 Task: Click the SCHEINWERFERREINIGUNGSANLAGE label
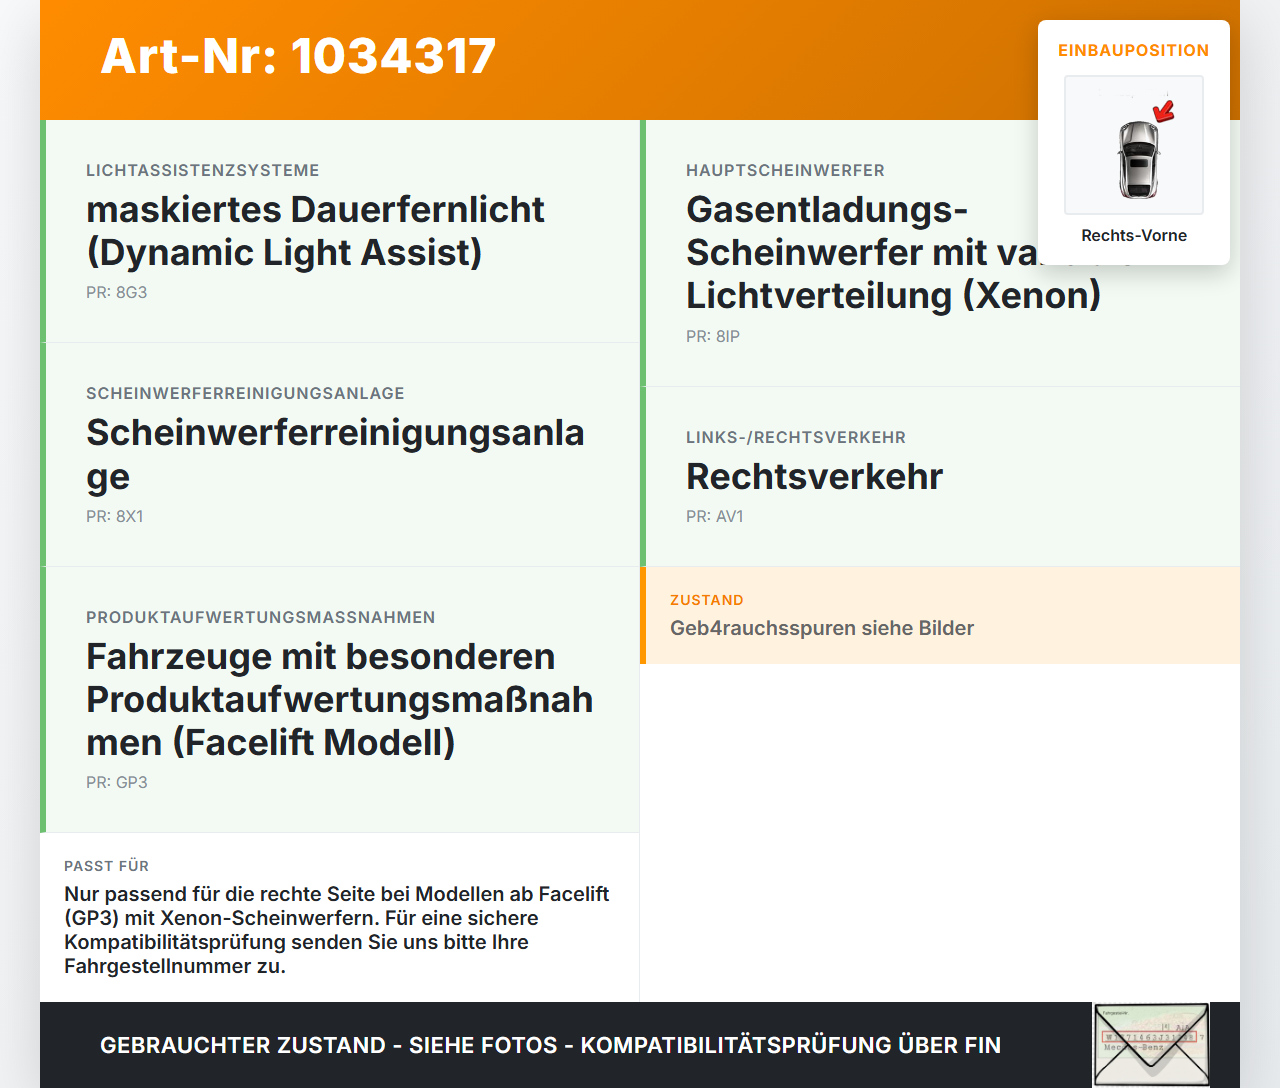245,393
